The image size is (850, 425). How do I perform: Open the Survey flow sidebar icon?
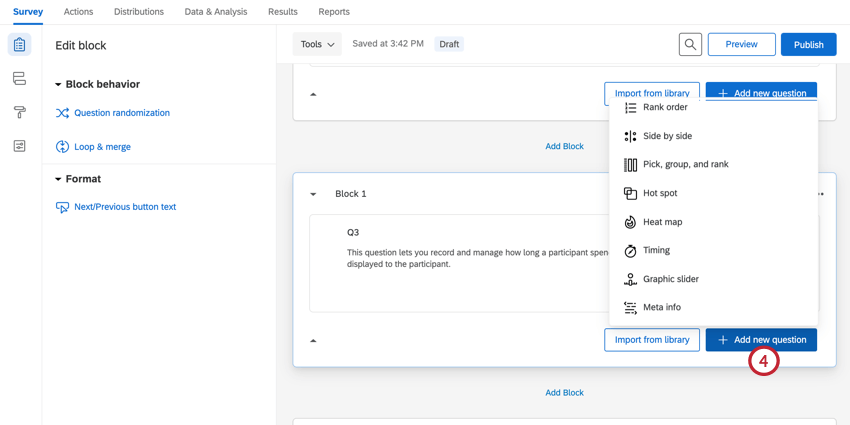click(19, 79)
